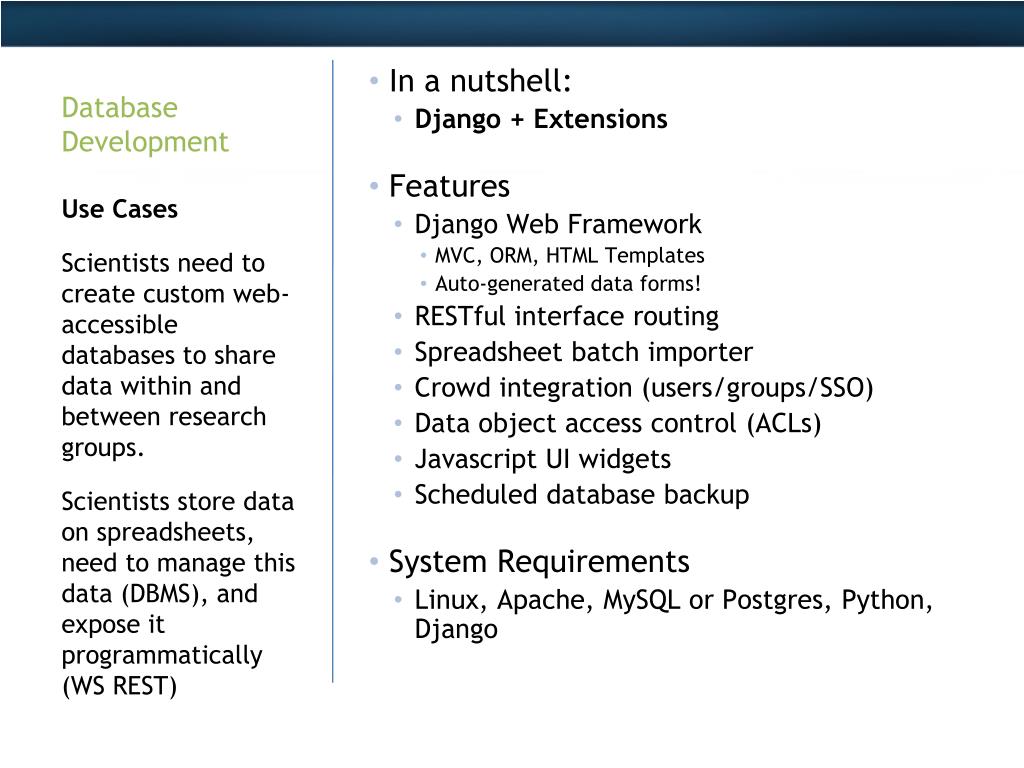
Task: Click the 'Features' heading bullet
Action: (449, 186)
